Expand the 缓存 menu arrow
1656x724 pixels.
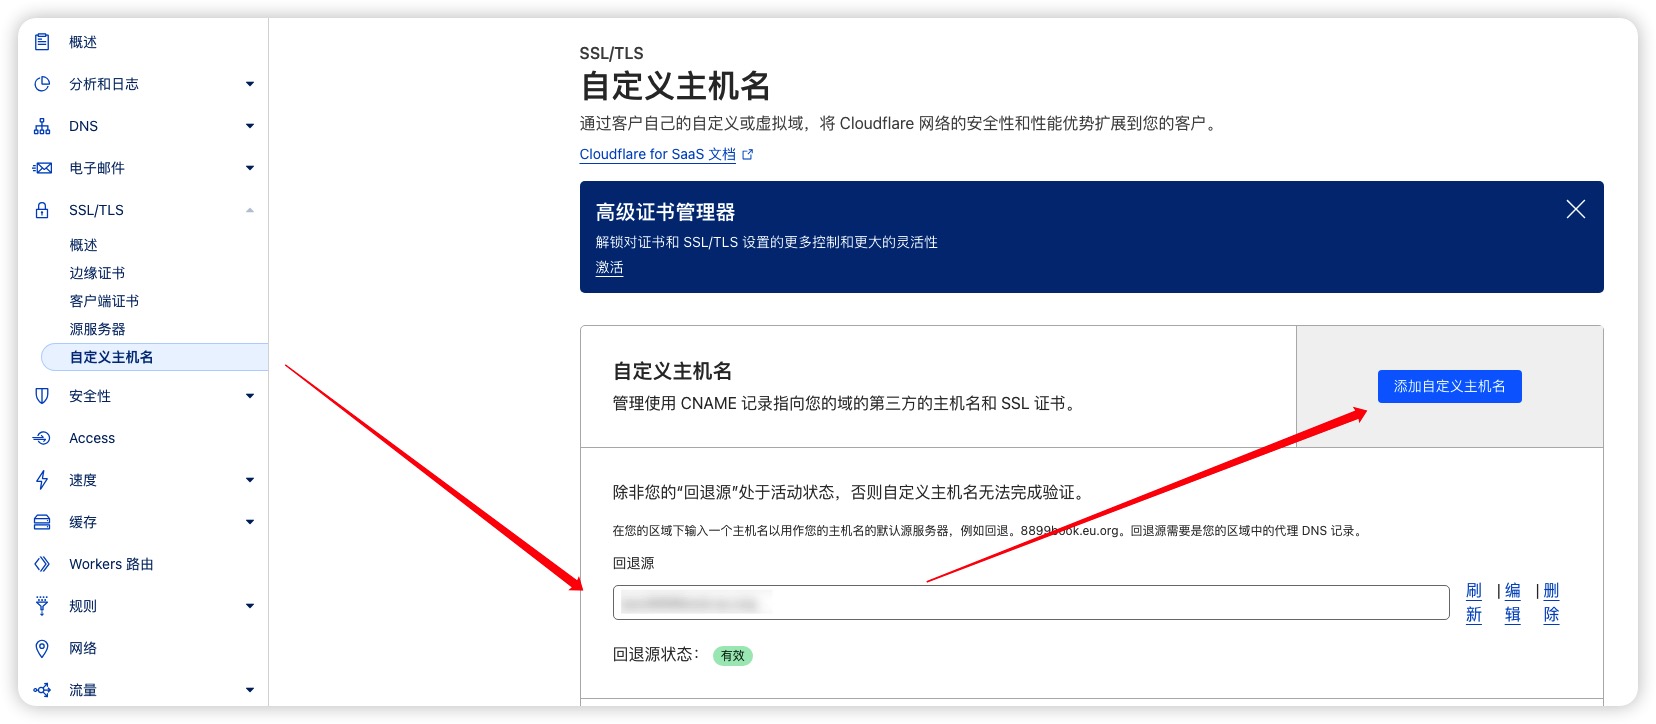point(250,522)
